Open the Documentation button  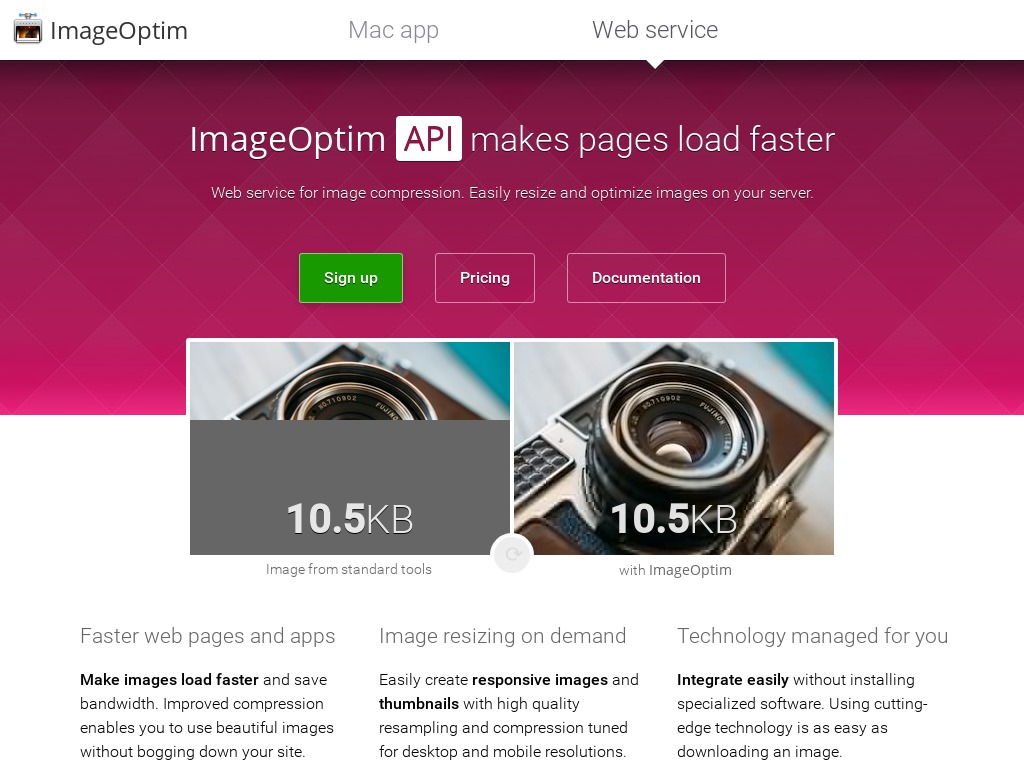(646, 278)
